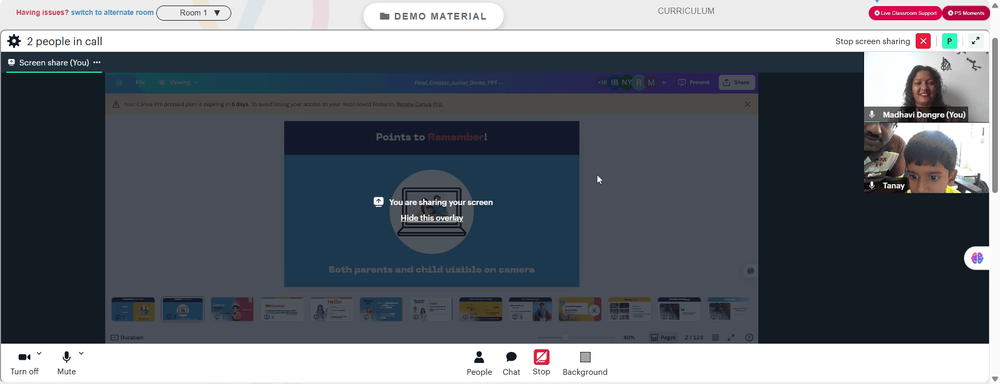Click the red X stop sharing icon
The height and width of the screenshot is (384, 1000).
click(923, 41)
